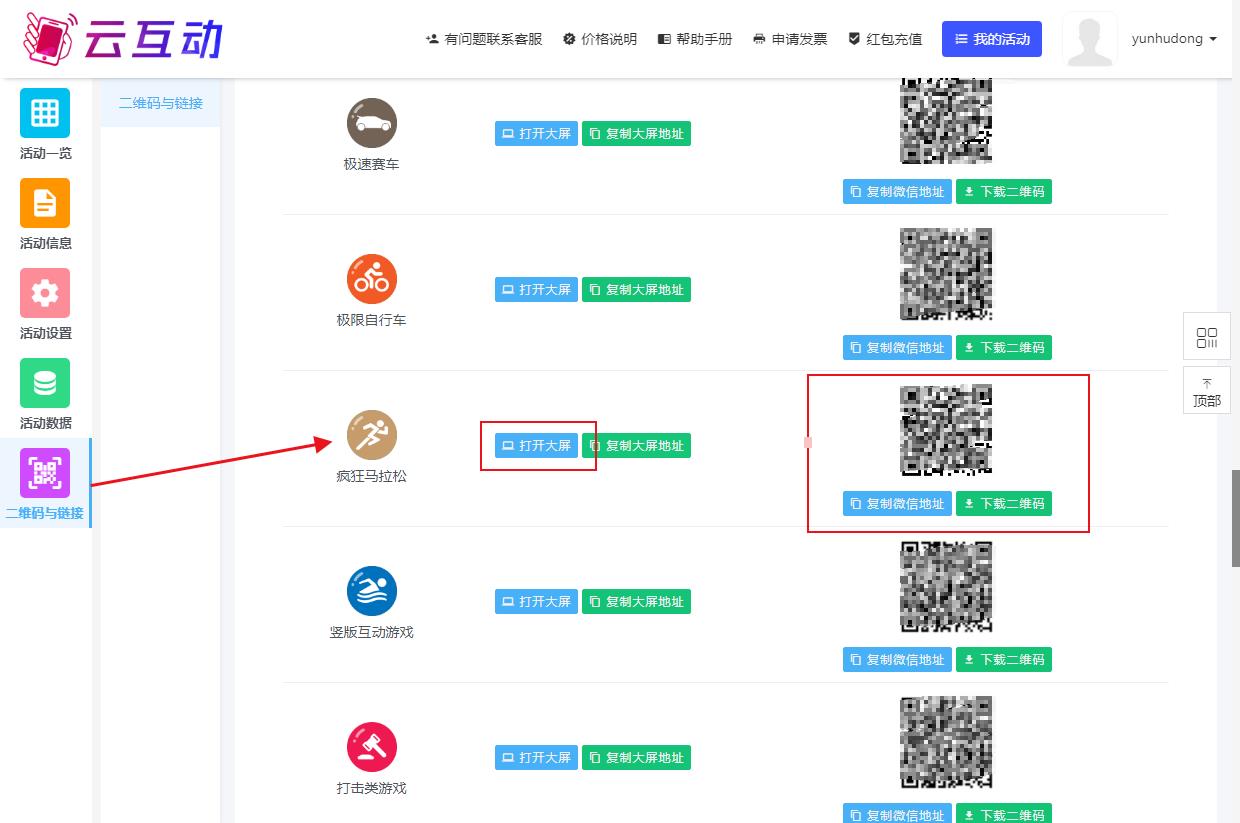
Task: Click the floating QR code icon button
Action: pyautogui.click(x=1207, y=337)
